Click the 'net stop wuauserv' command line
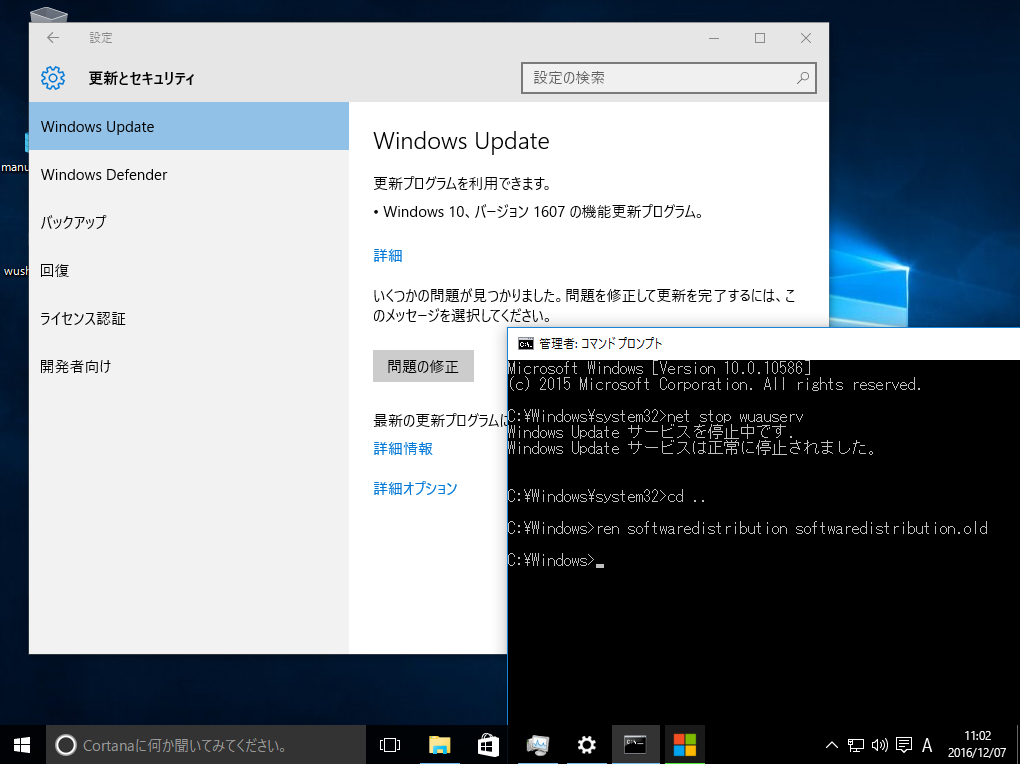 coord(655,416)
